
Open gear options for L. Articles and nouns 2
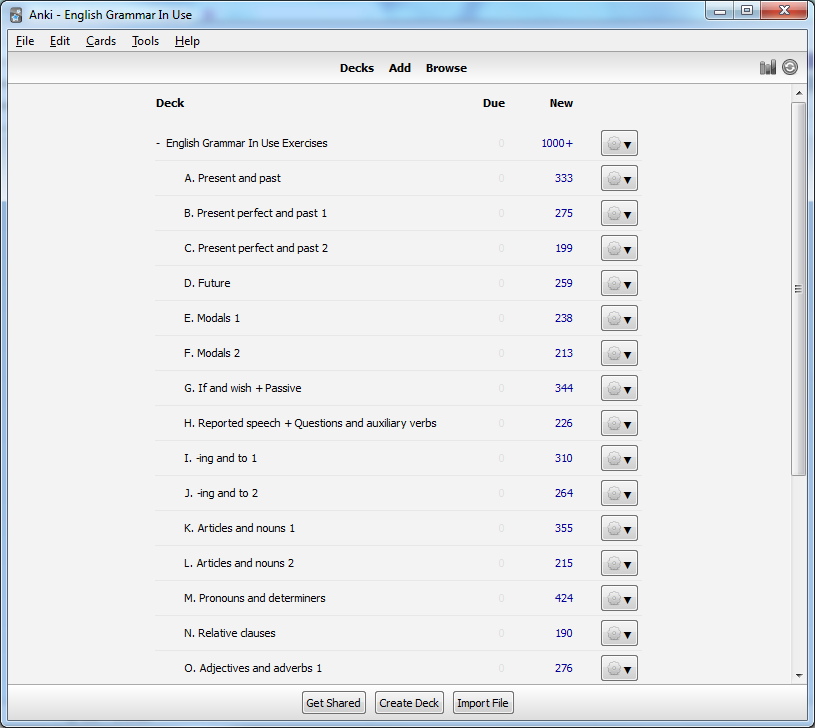619,563
